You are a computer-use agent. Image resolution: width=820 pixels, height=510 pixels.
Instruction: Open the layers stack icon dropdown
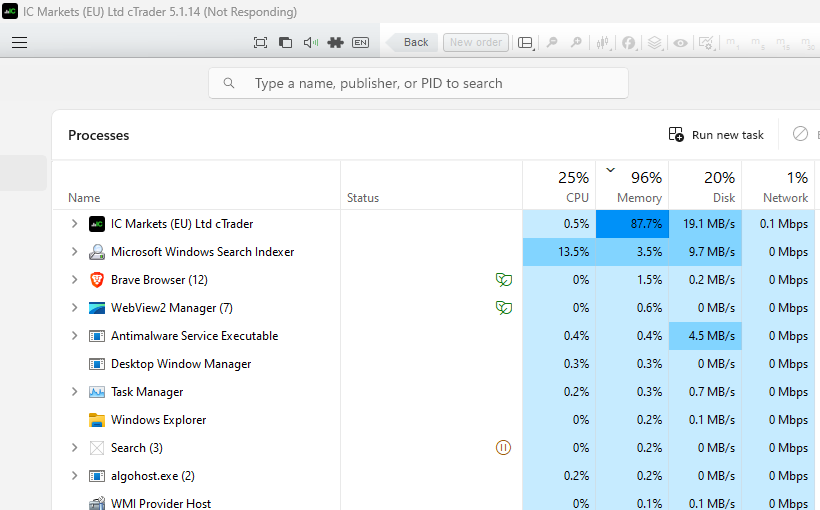655,43
